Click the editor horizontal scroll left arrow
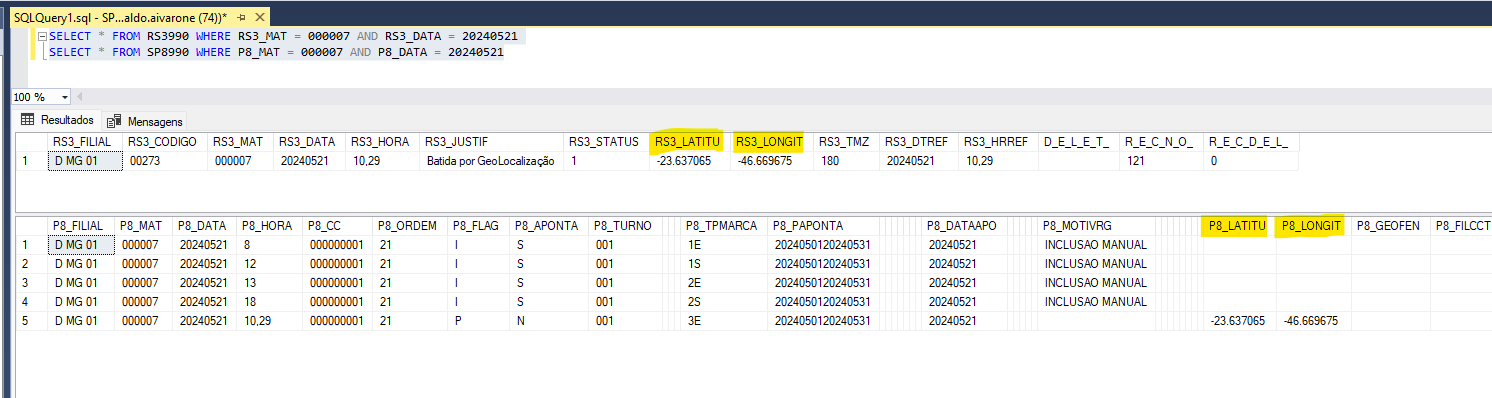Screen dimensions: 1492x398 80,97
